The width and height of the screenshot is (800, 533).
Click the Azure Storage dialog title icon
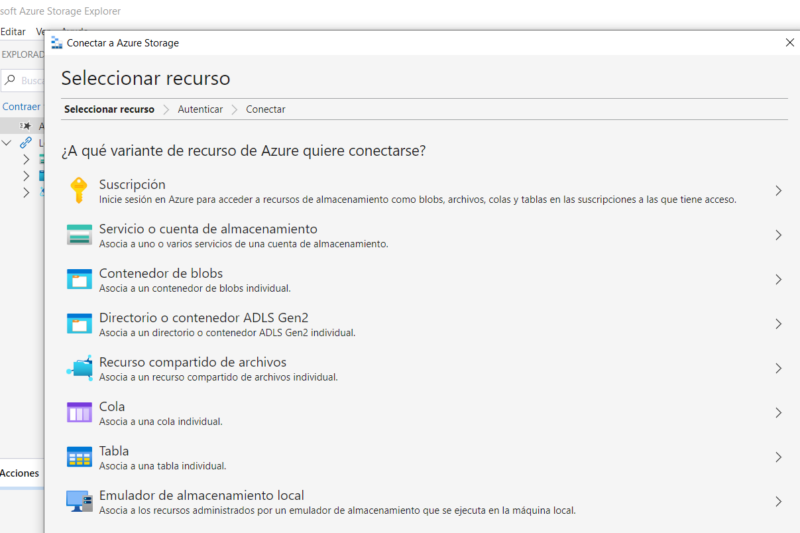tap(57, 43)
